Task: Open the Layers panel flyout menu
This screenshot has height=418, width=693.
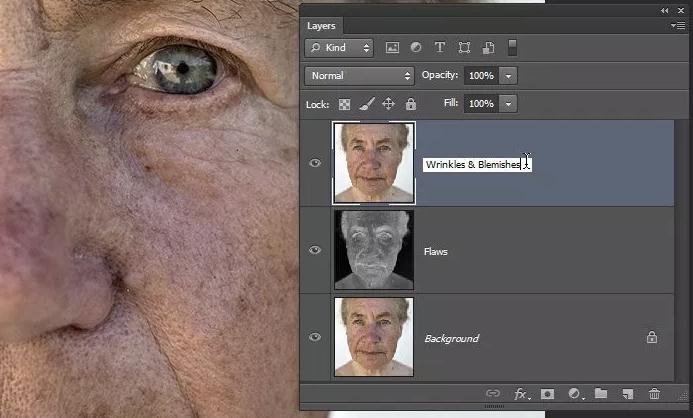Action: [x=678, y=25]
